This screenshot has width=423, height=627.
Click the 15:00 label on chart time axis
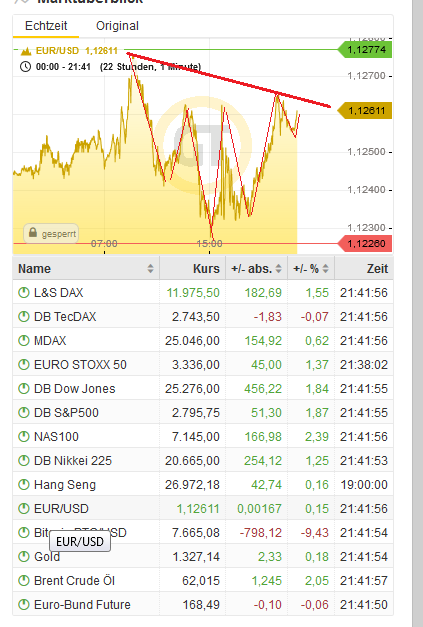click(210, 244)
